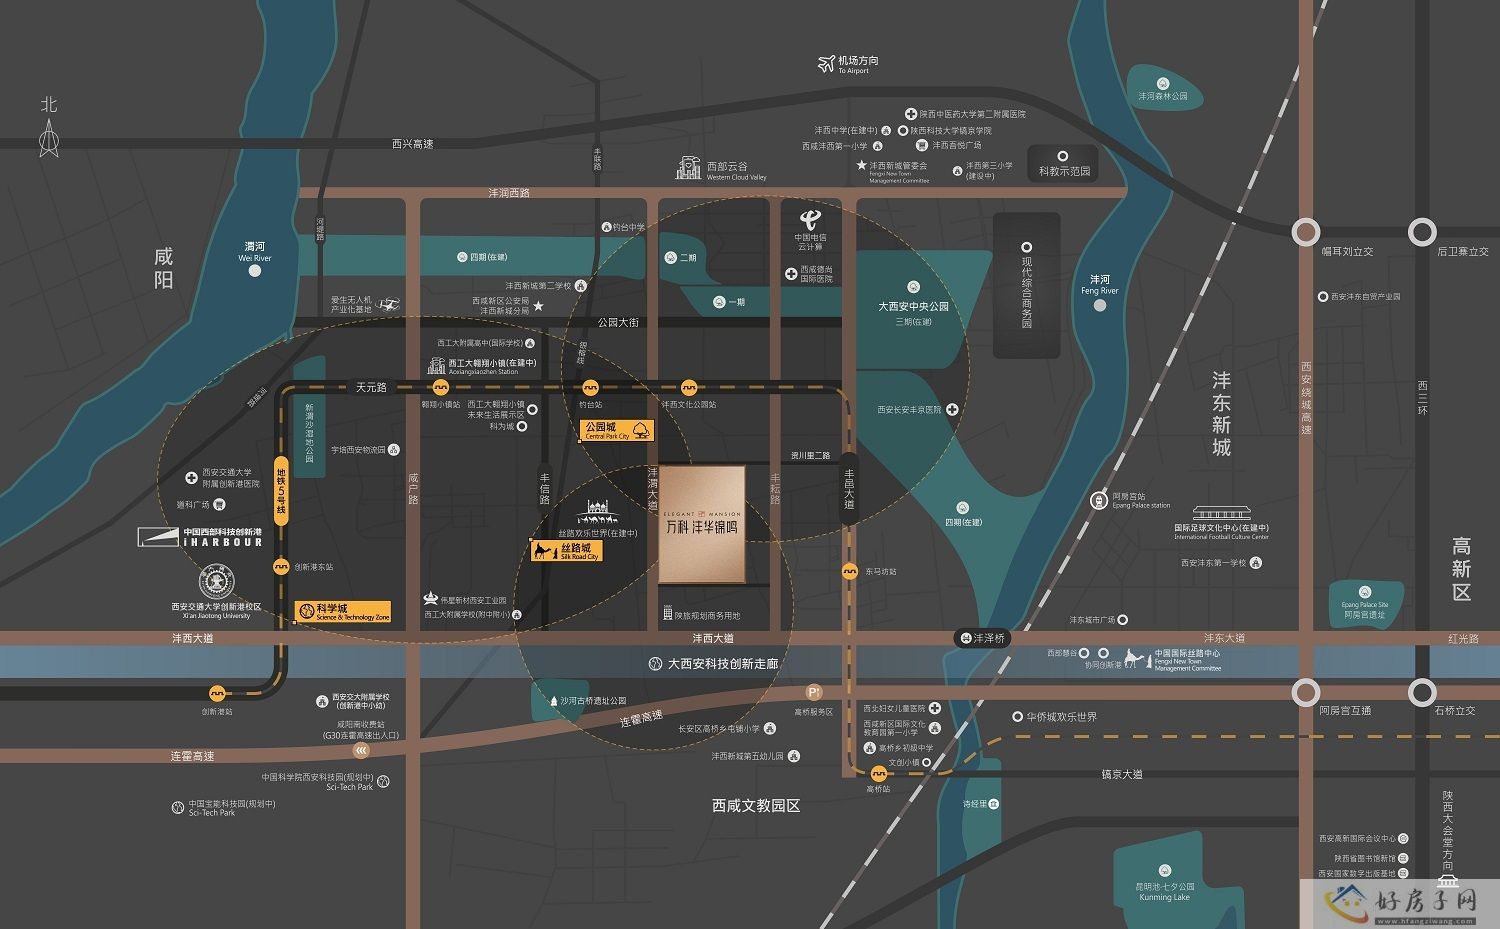Click the 镐京大道 road label
Viewport: 1500px width, 929px height.
click(x=1122, y=774)
